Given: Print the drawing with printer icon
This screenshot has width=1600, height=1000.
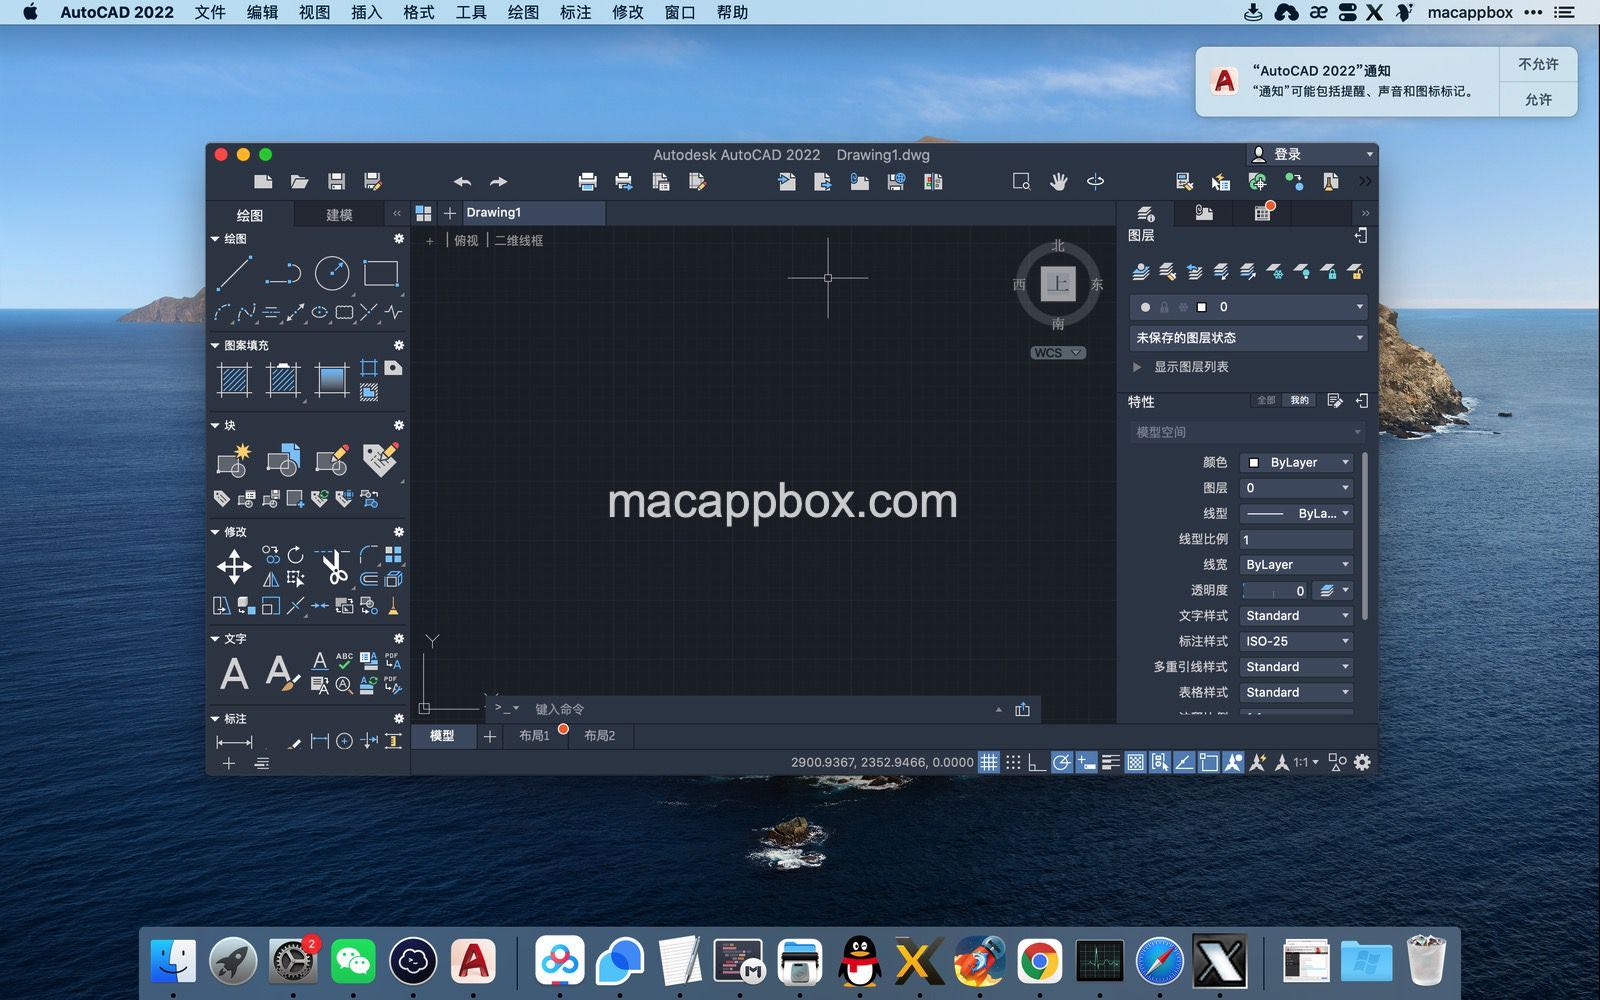Looking at the screenshot, I should (x=587, y=182).
